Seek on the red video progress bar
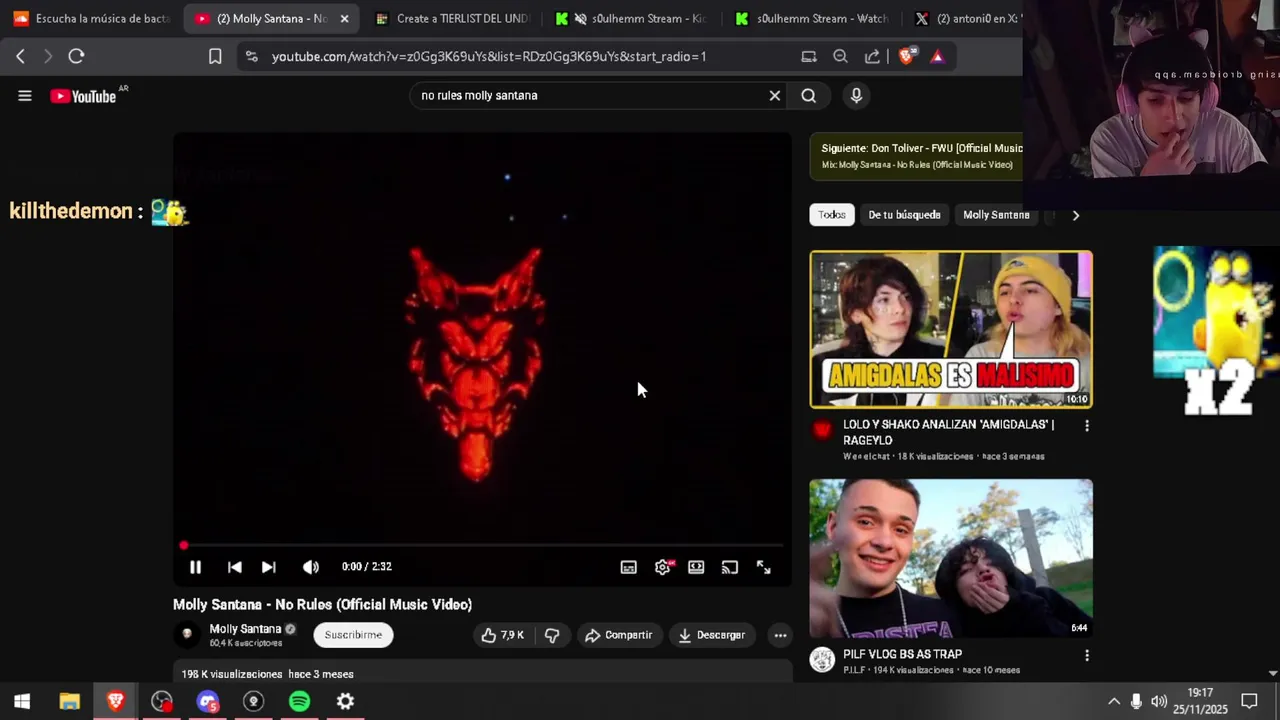The height and width of the screenshot is (720, 1280). pos(482,546)
